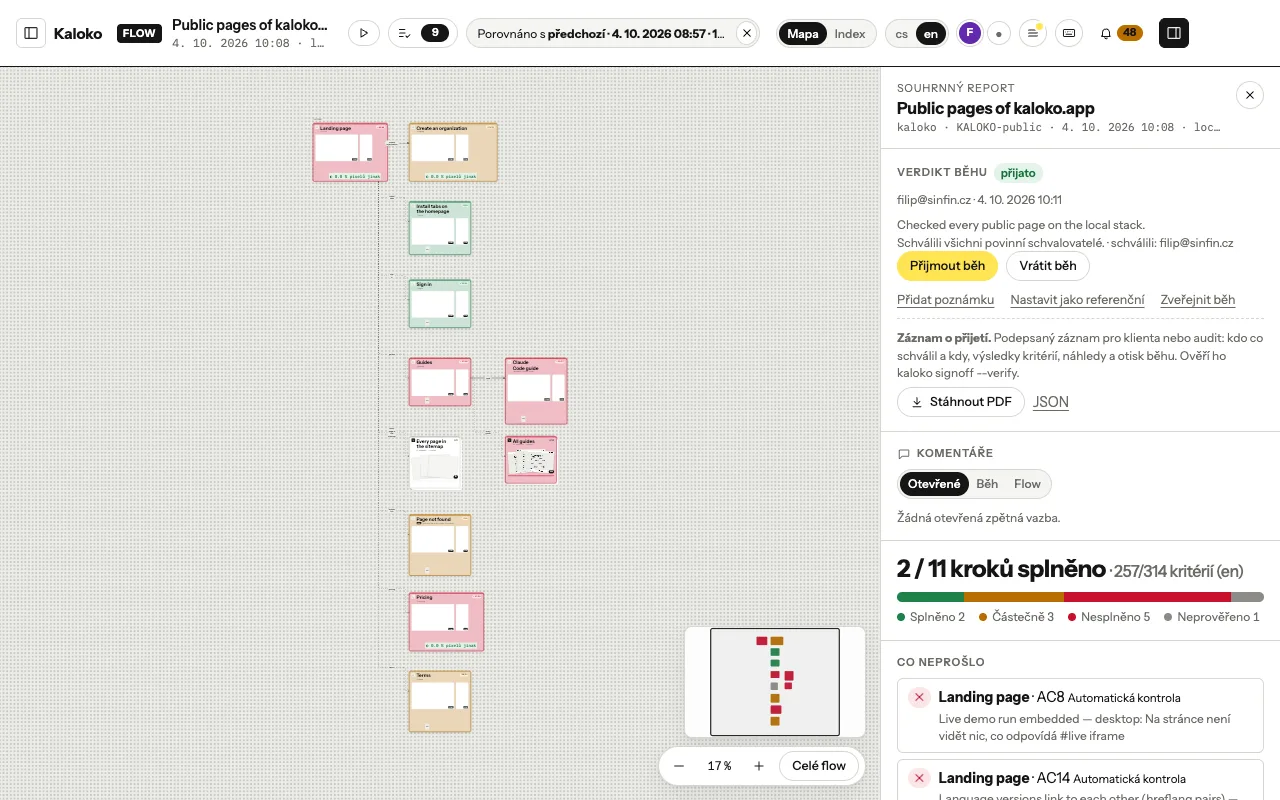Clear the comparison with previous run

pos(746,33)
